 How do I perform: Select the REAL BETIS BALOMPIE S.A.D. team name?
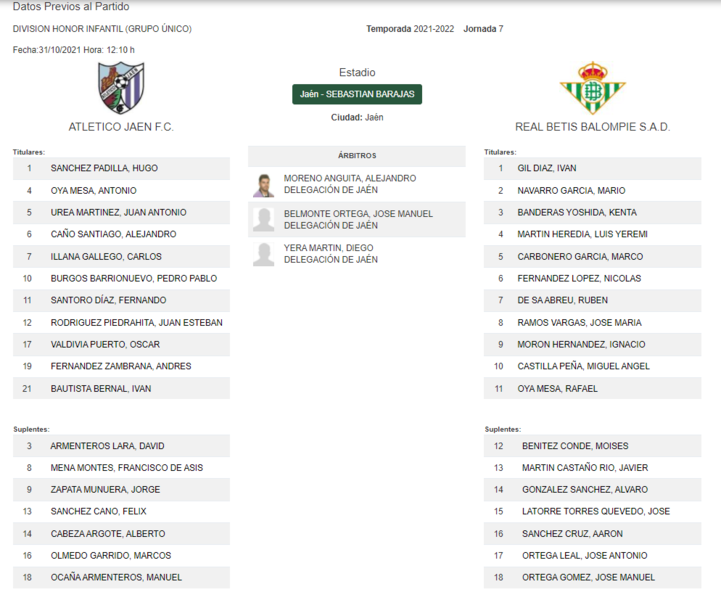coord(592,127)
